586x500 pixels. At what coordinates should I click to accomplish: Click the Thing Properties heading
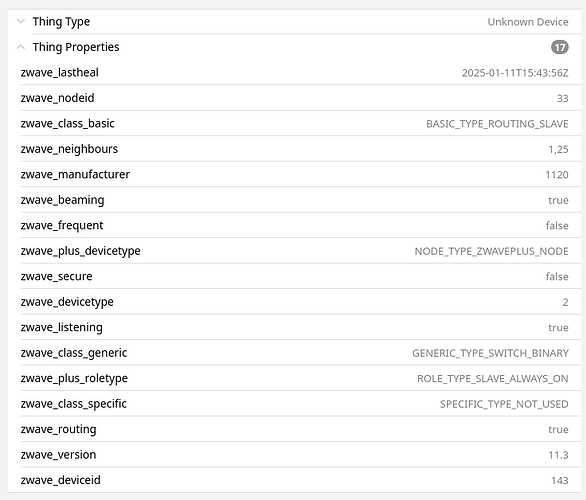76,47
